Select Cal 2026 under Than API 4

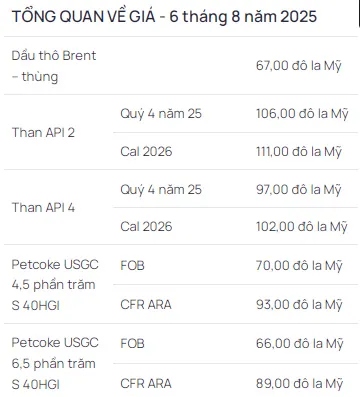[x=146, y=227]
